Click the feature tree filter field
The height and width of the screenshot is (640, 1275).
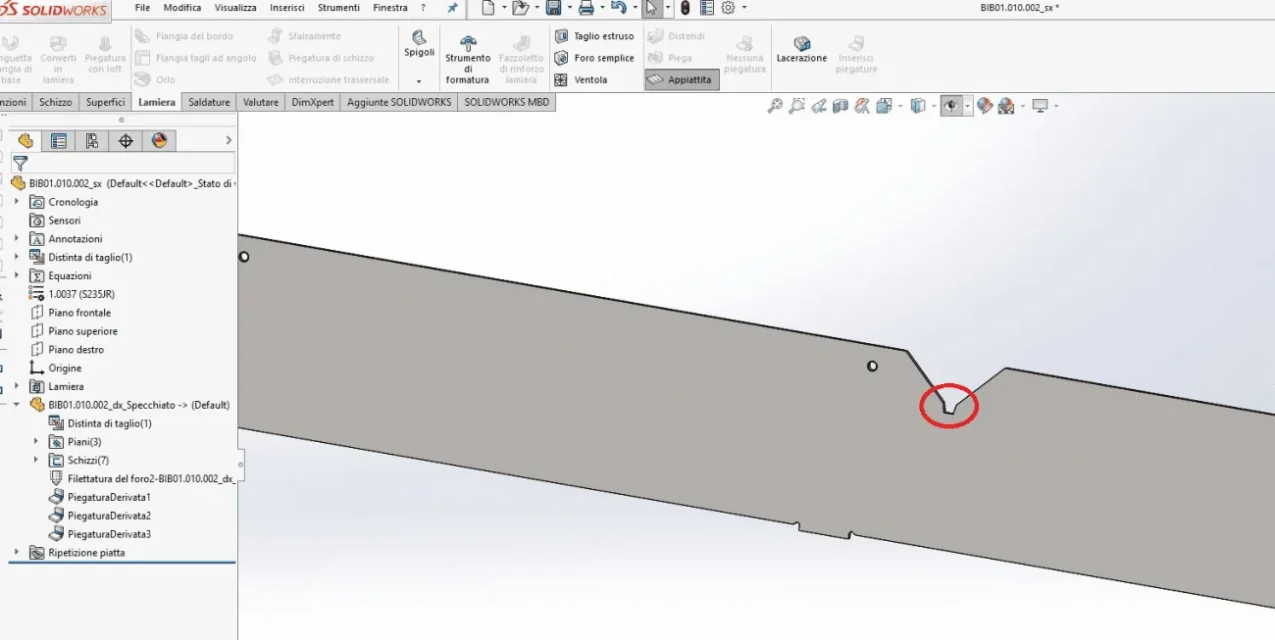[122, 163]
